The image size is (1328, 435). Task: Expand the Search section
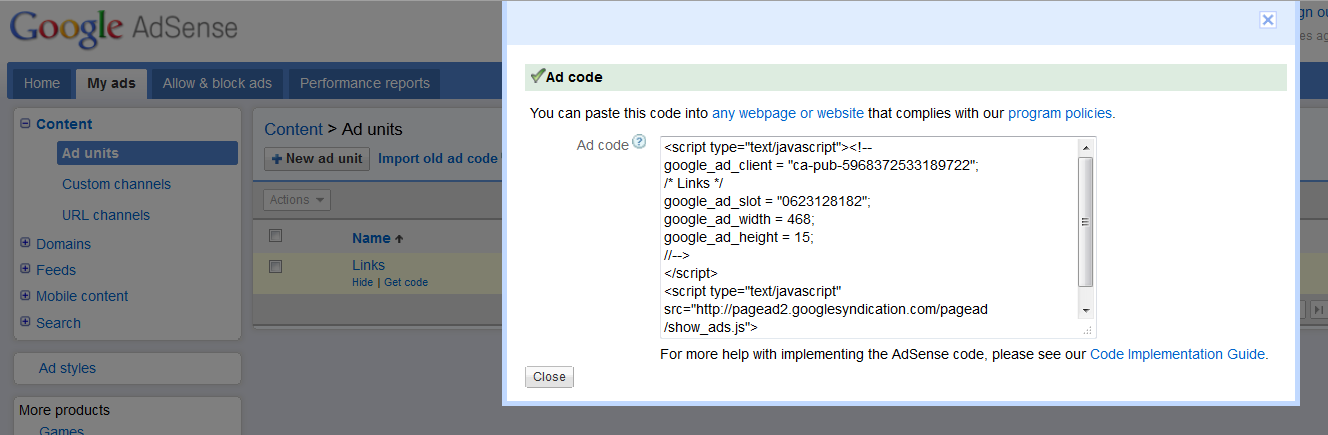click(x=25, y=322)
